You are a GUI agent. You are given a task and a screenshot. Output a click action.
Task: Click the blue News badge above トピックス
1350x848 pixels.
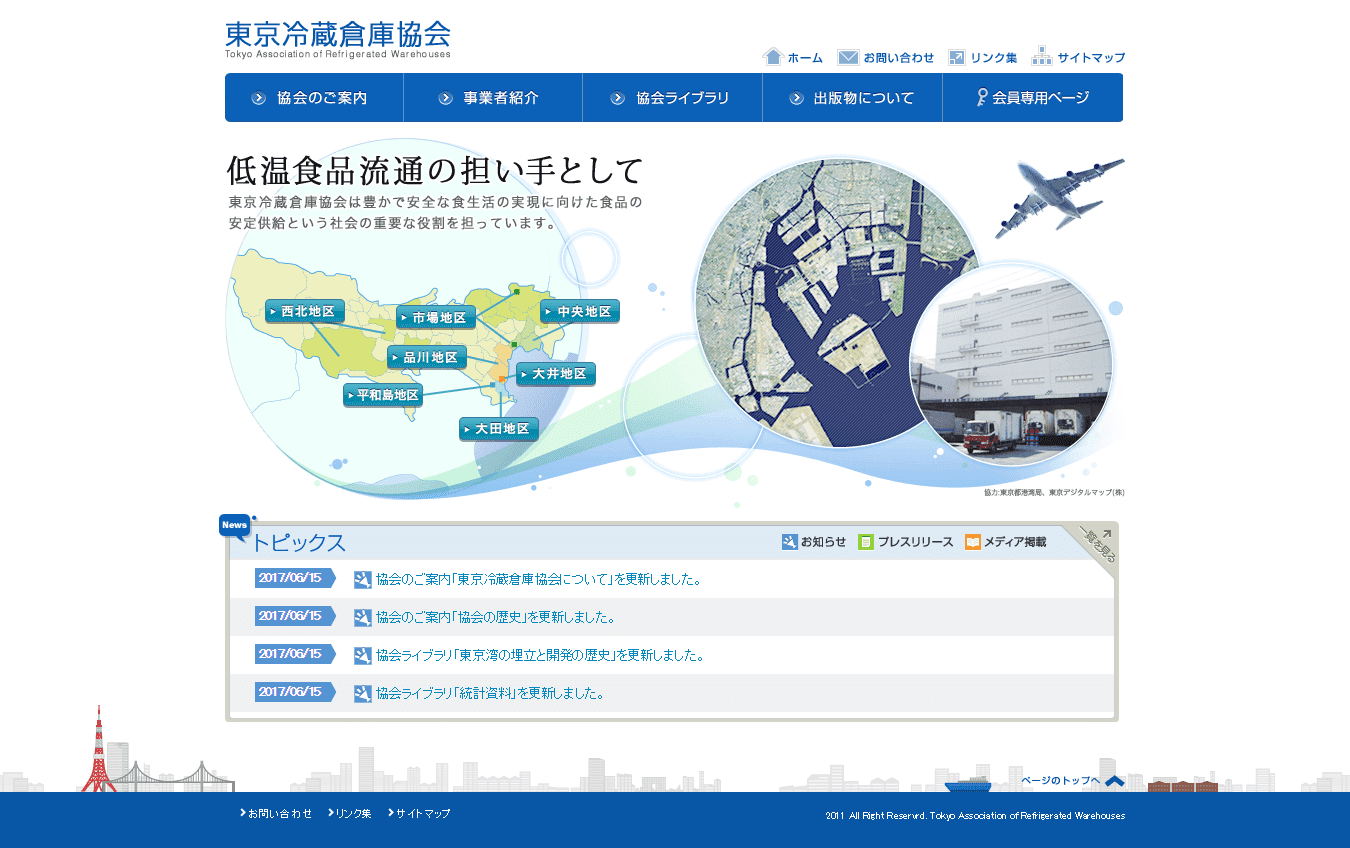(x=235, y=523)
